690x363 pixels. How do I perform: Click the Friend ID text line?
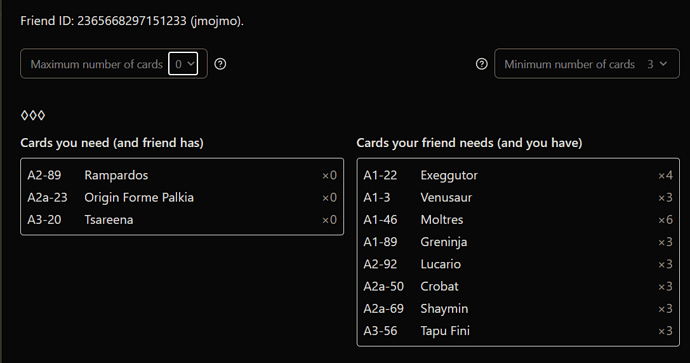(132, 21)
